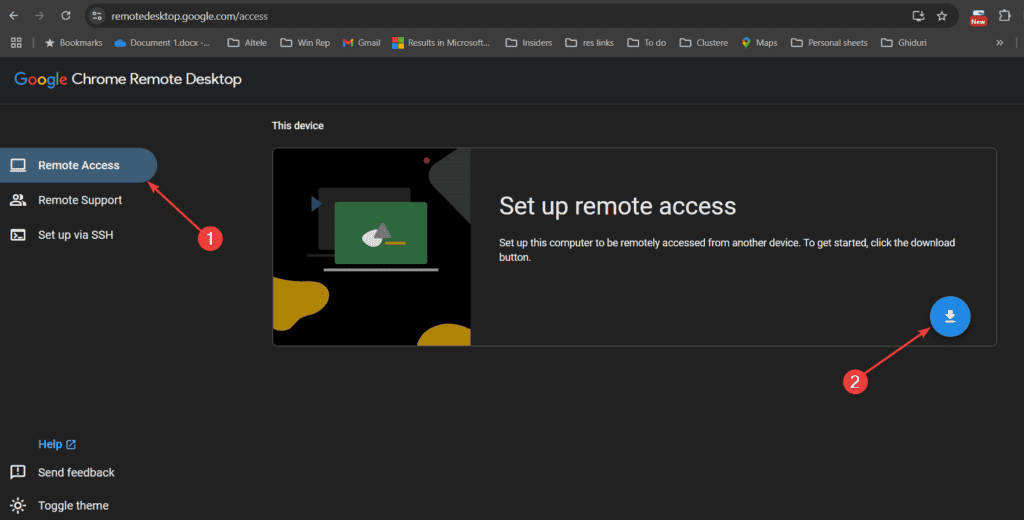
Task: Open the Win Rep bookmarks folder
Action: (x=305, y=42)
